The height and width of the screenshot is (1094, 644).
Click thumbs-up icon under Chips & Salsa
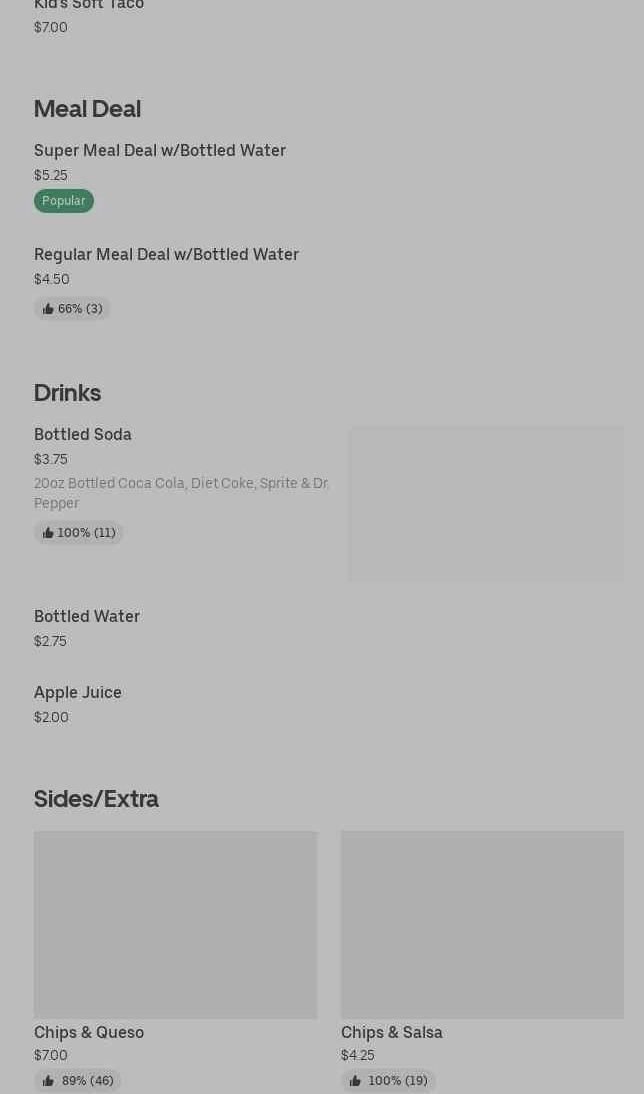(x=355, y=1081)
